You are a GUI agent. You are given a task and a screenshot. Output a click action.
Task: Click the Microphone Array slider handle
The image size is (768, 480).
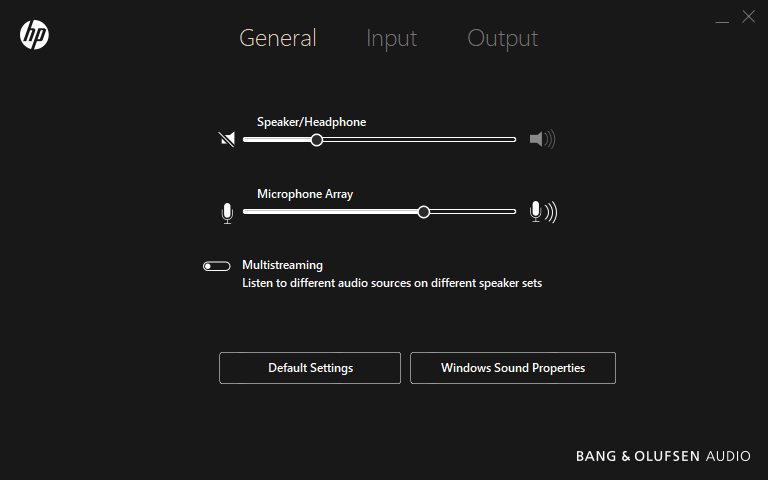[424, 212]
